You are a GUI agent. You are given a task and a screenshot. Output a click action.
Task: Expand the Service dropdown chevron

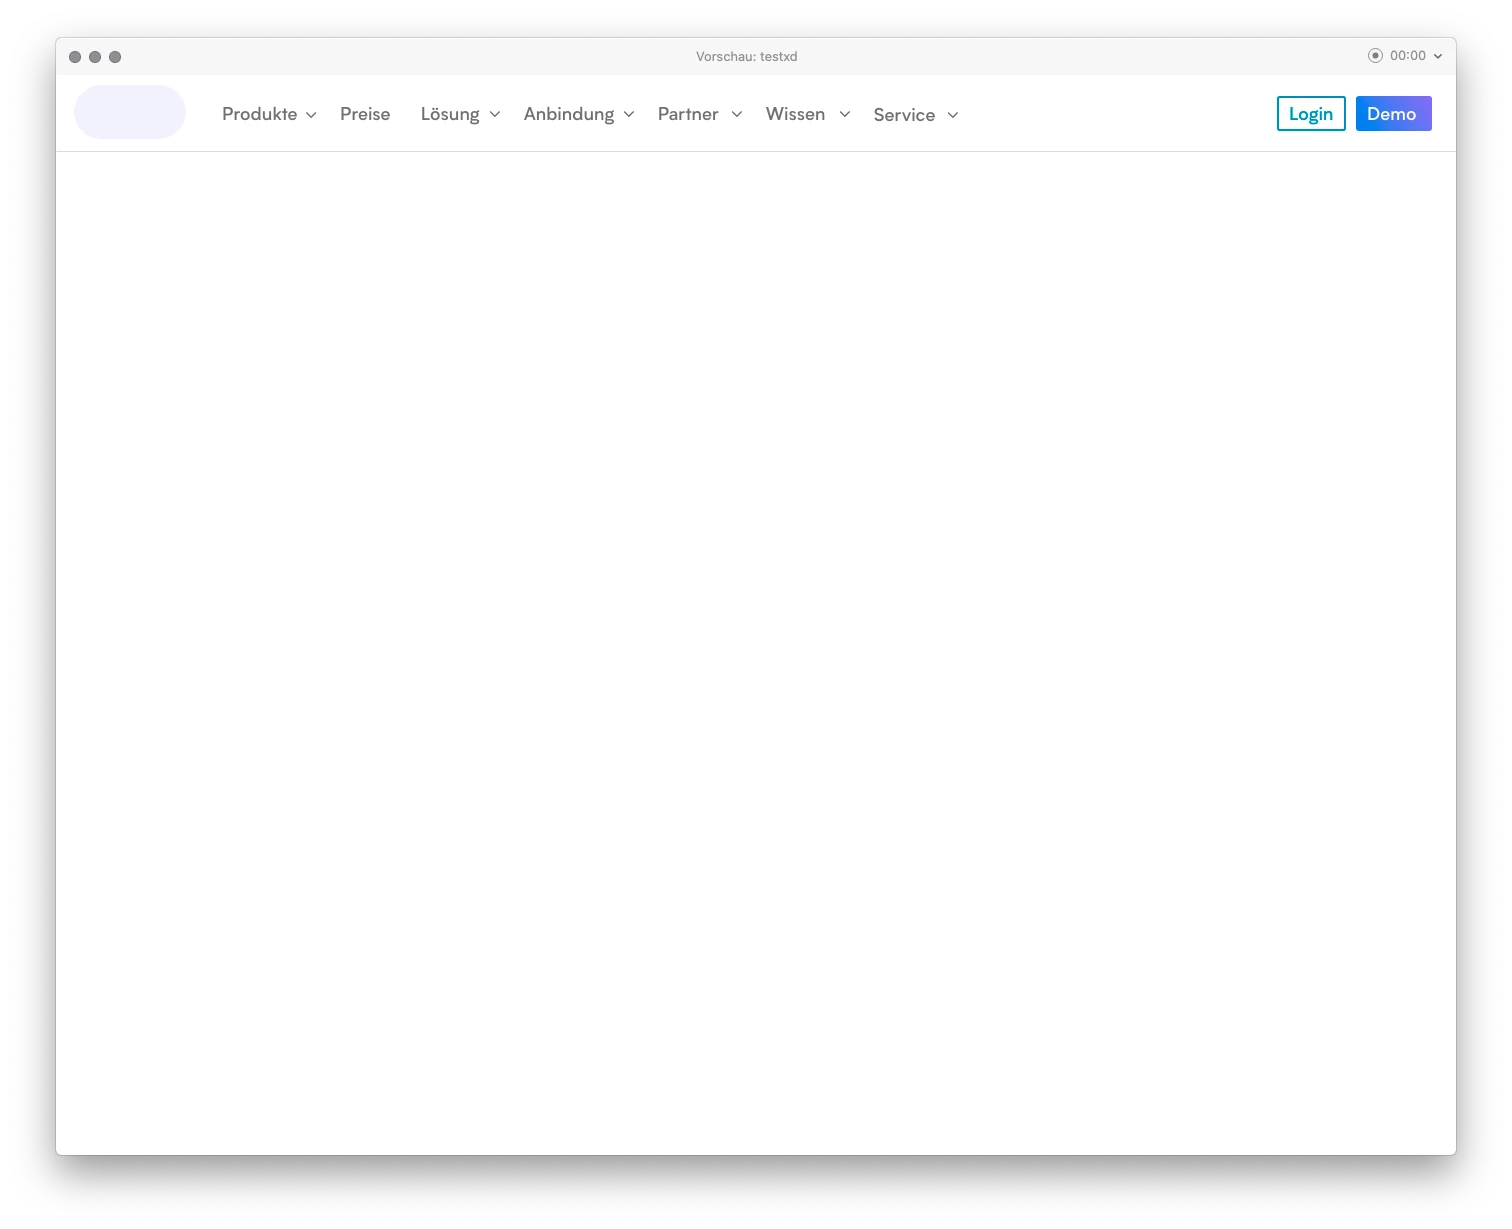(953, 115)
